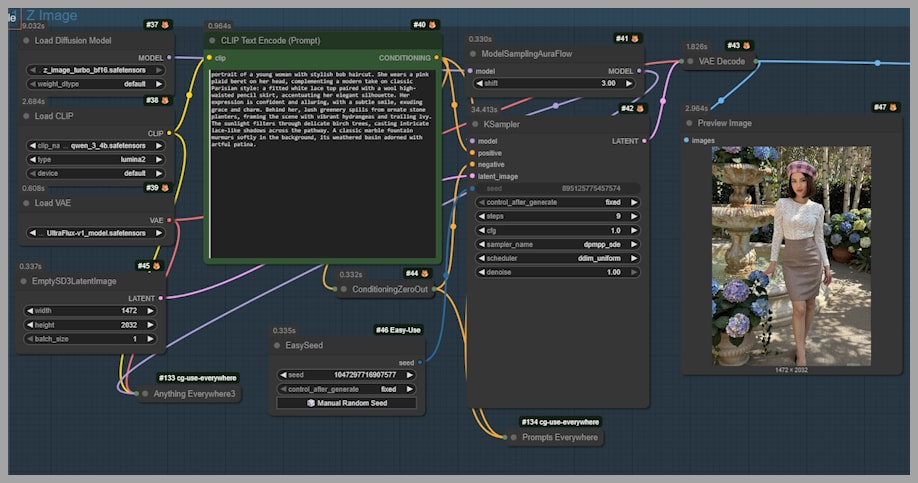Click the MODEL output port on Load Diffusion Model

(170, 58)
